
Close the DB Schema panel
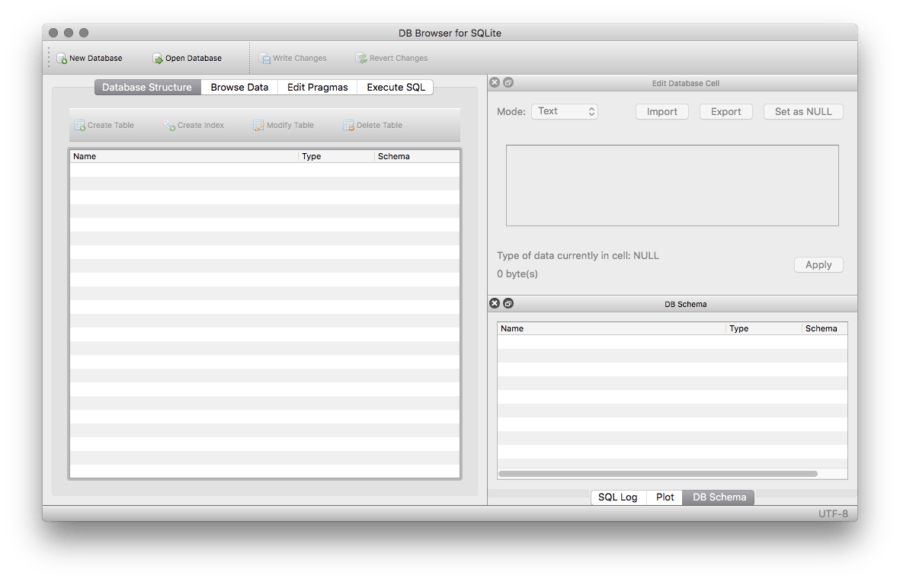click(x=495, y=303)
